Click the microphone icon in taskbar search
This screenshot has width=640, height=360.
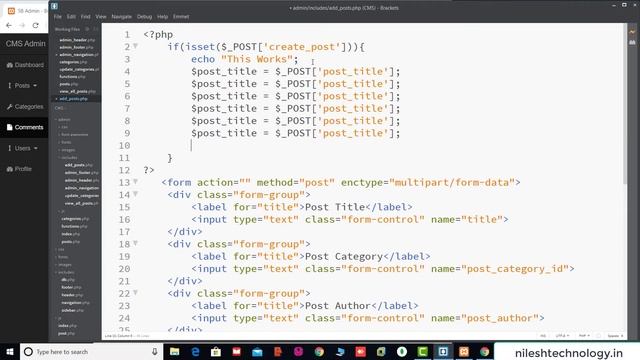[x=155, y=351]
